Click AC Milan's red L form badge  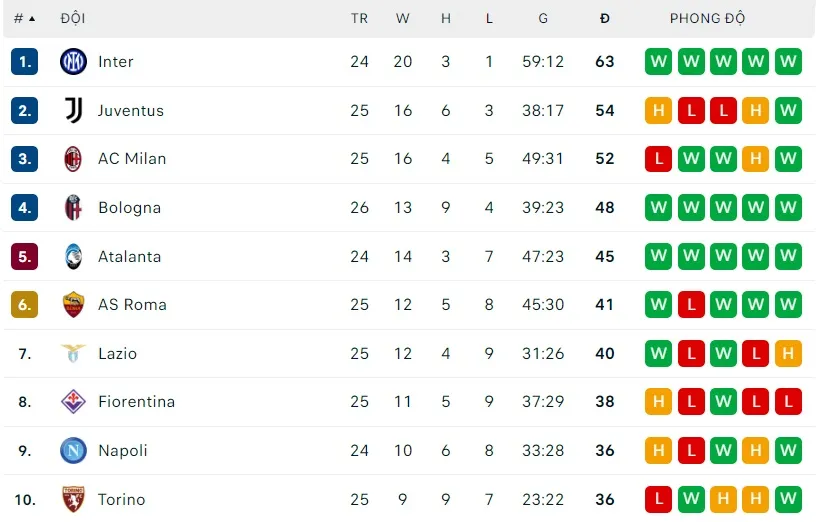pyautogui.click(x=658, y=159)
